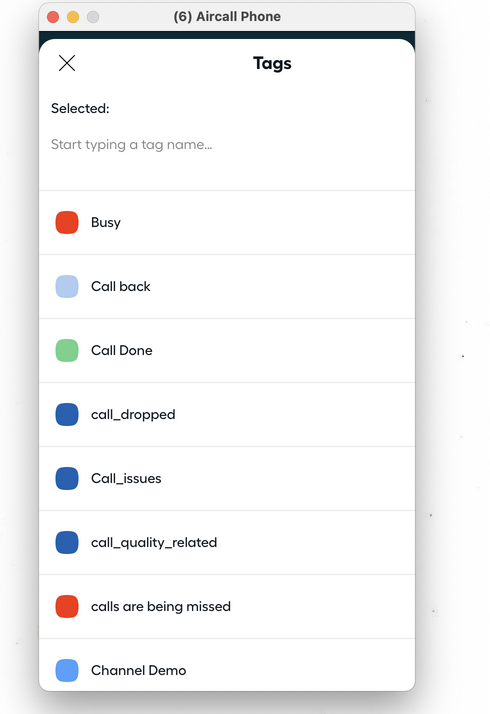Select the call_quality_related tag text
Viewport: 490px width, 714px height.
(154, 543)
